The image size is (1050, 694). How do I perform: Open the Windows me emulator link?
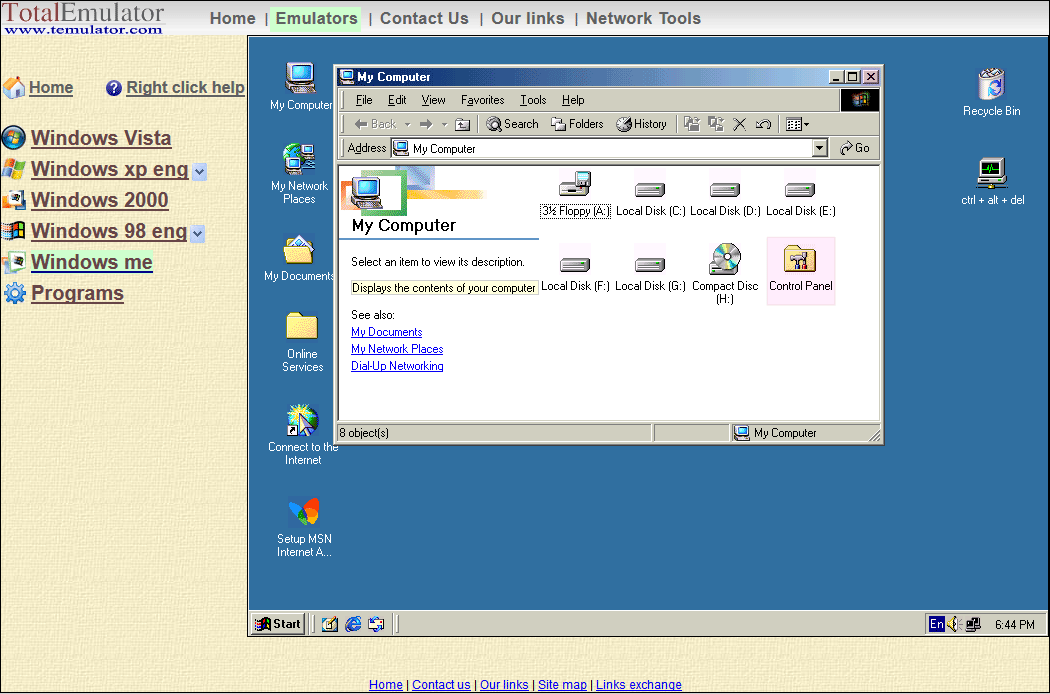point(92,262)
